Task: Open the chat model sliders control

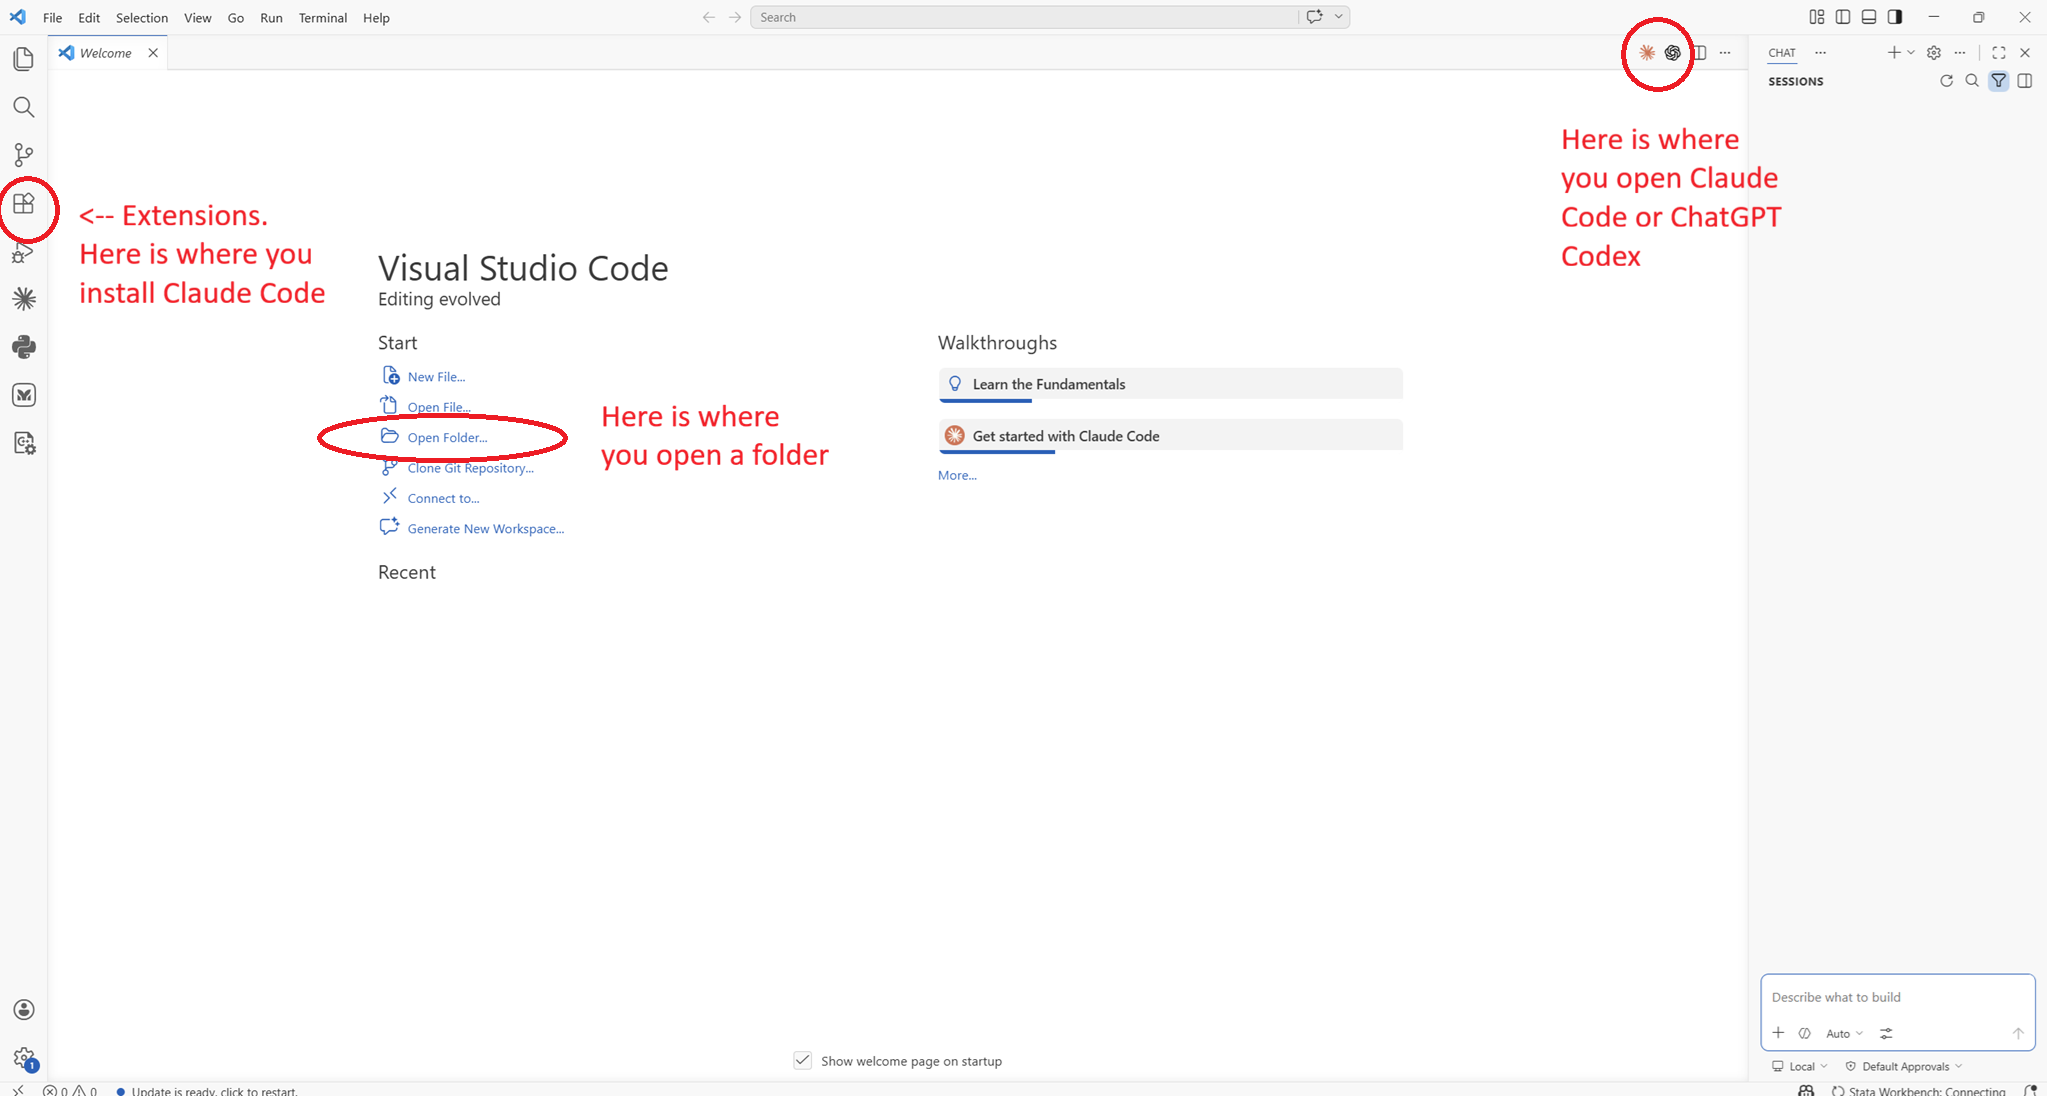Action: click(1886, 1034)
